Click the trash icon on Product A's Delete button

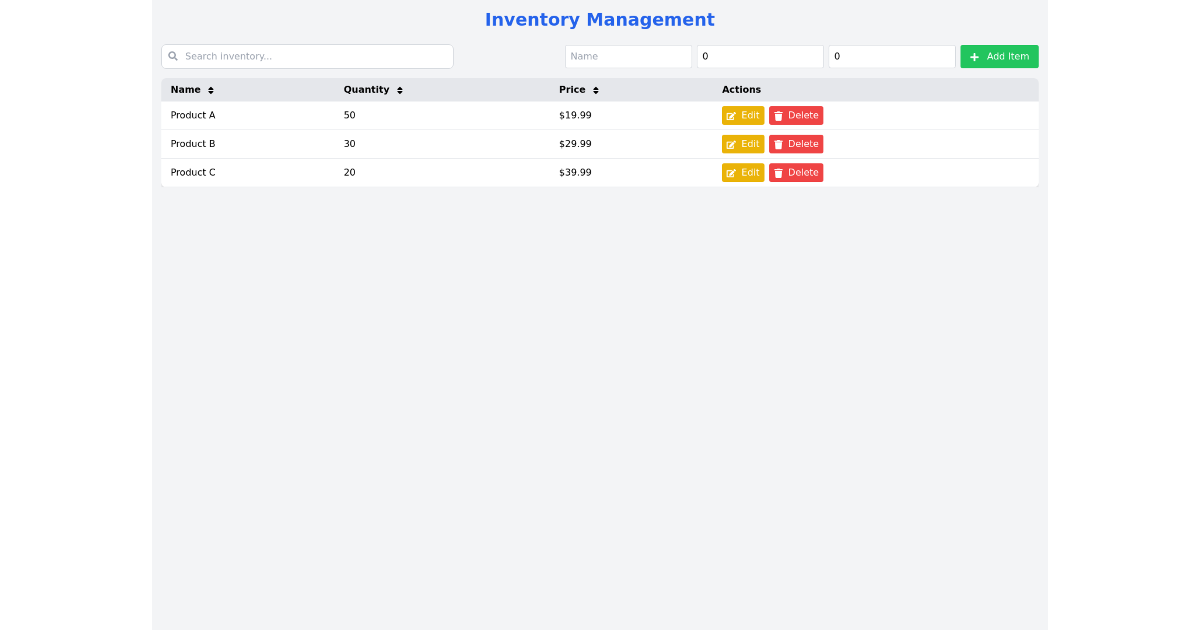[x=779, y=115]
